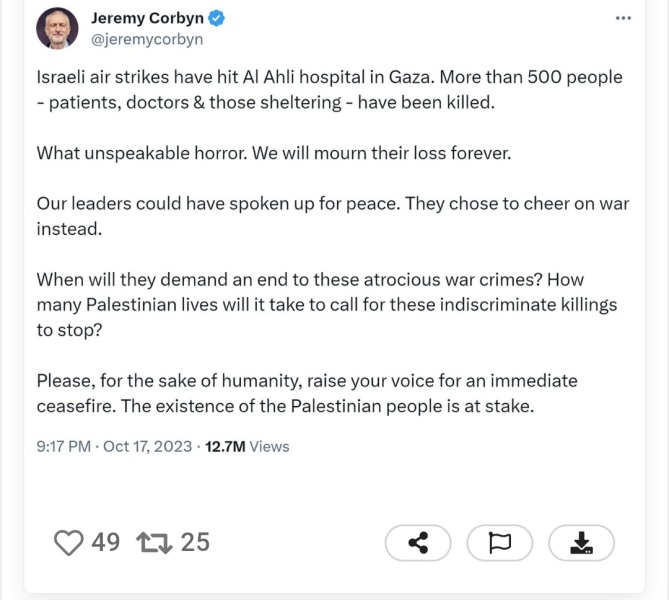
Task: Click the paragraph about Al Ahli hospital
Action: [x=329, y=89]
